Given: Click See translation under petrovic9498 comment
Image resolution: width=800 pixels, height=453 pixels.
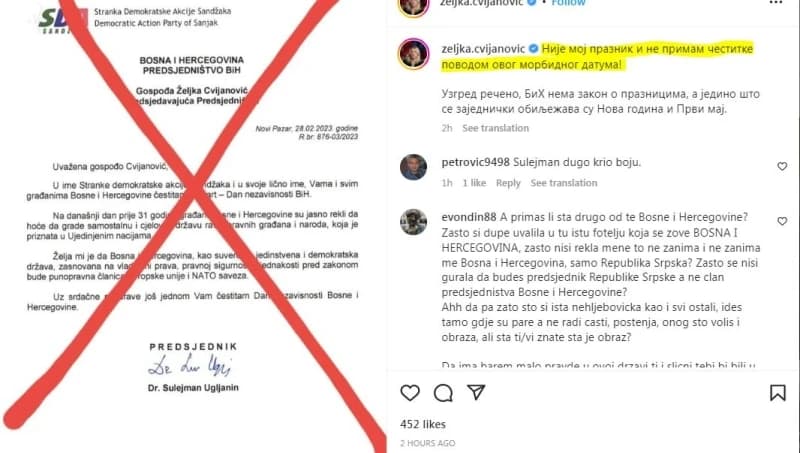Looking at the screenshot, I should point(564,183).
